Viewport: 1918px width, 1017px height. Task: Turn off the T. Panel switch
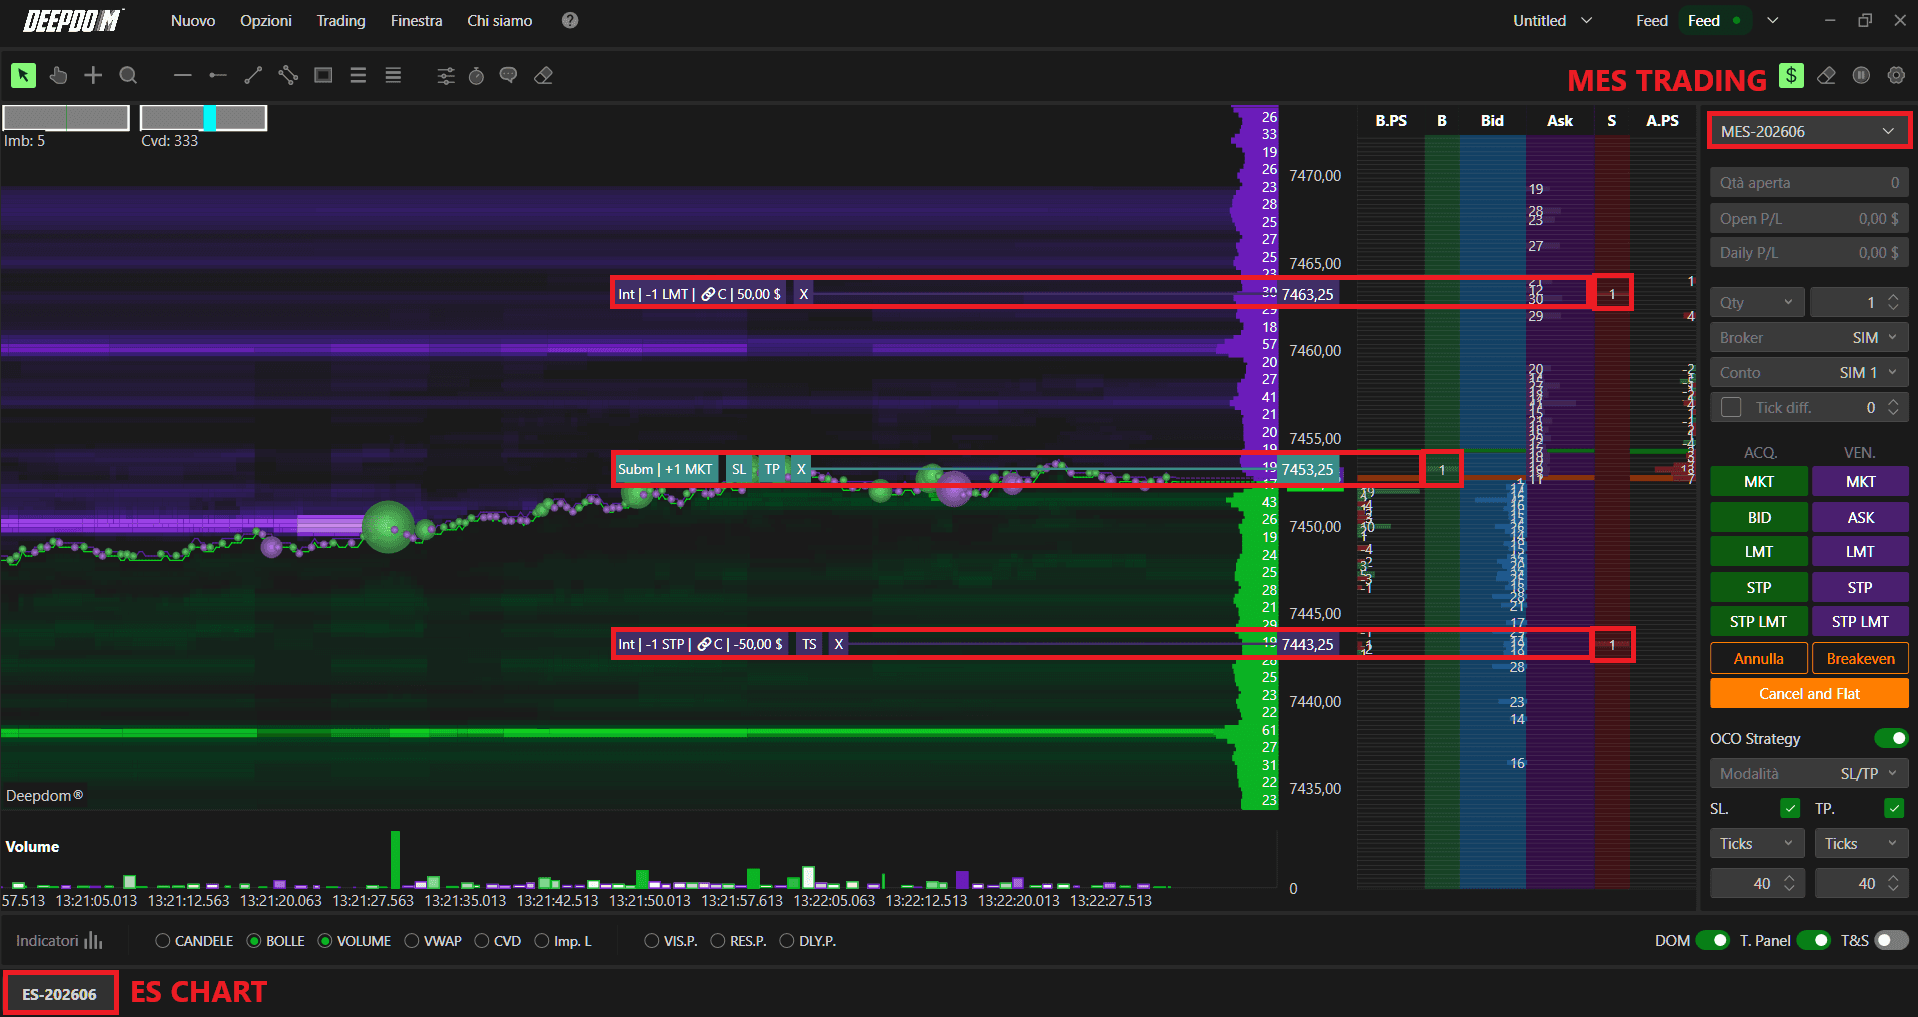[1814, 940]
